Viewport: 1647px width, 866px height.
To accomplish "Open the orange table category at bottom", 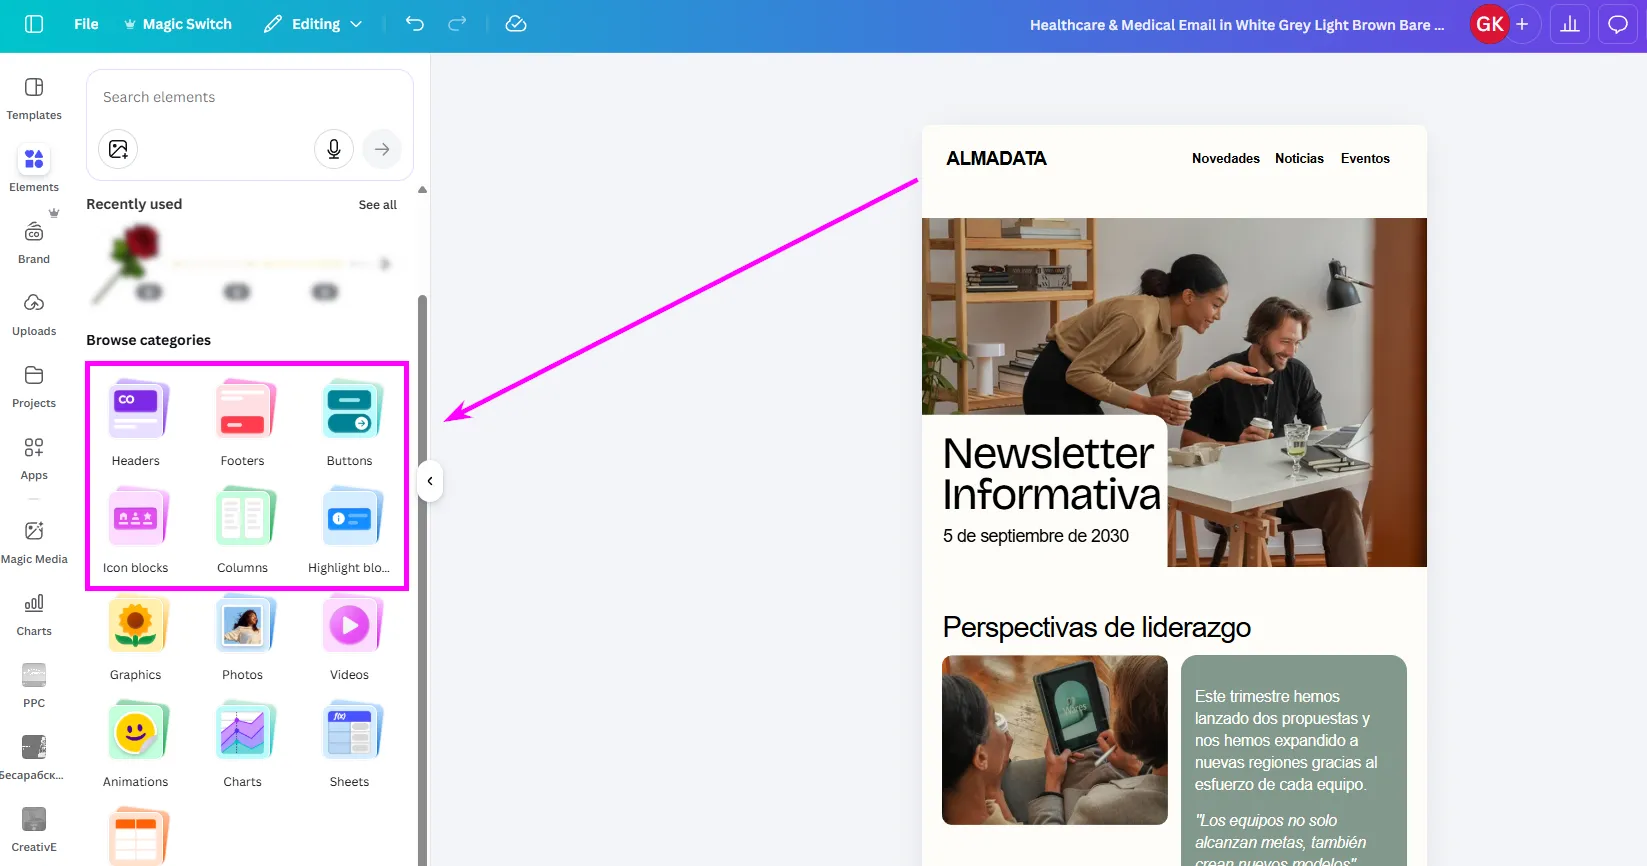I will point(136,836).
